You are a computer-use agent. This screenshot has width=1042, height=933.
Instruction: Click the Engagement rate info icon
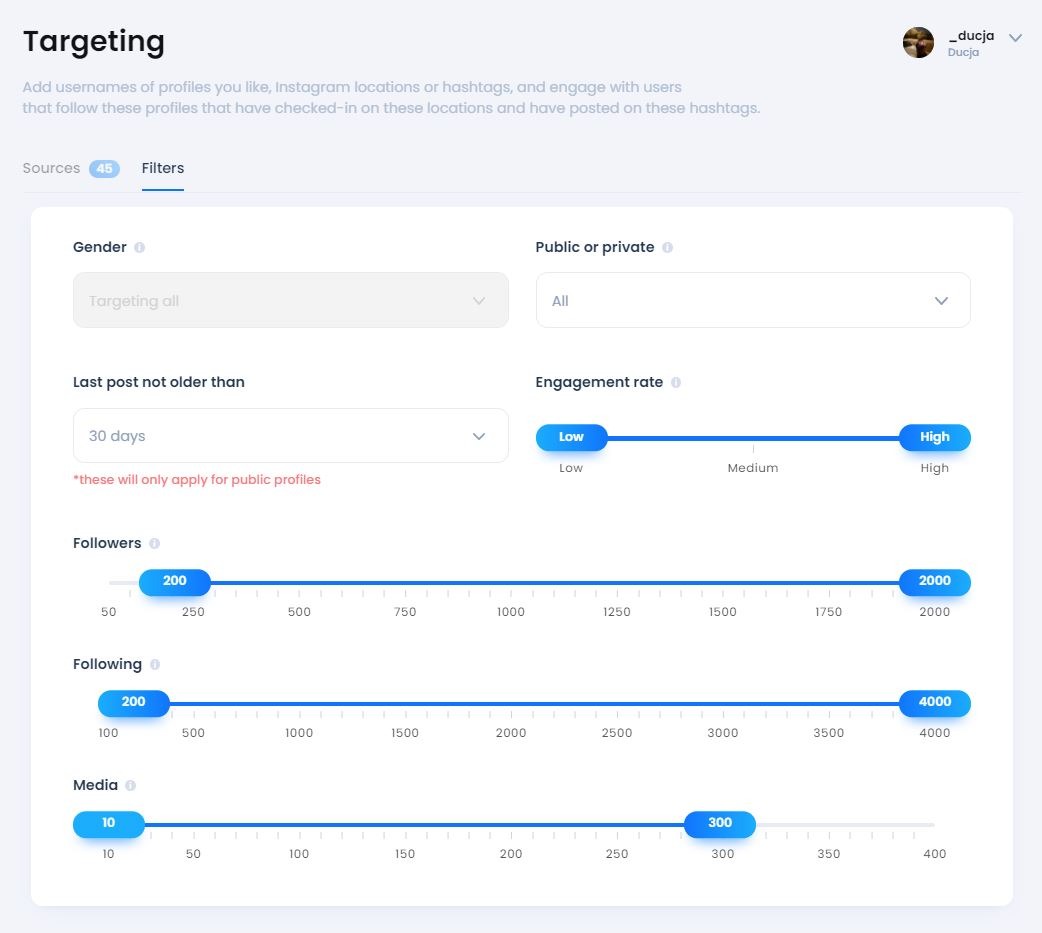pos(676,383)
